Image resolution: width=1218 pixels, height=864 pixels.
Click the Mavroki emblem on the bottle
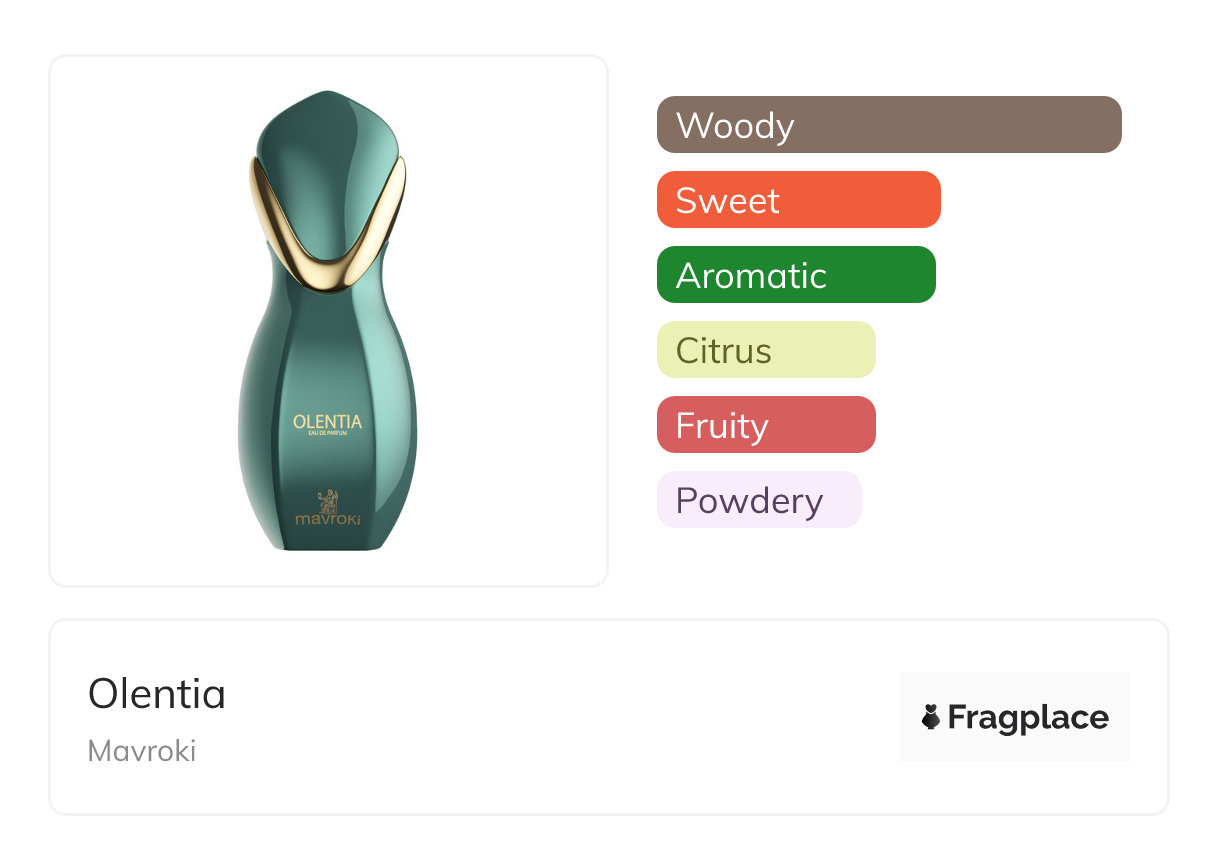point(327,498)
